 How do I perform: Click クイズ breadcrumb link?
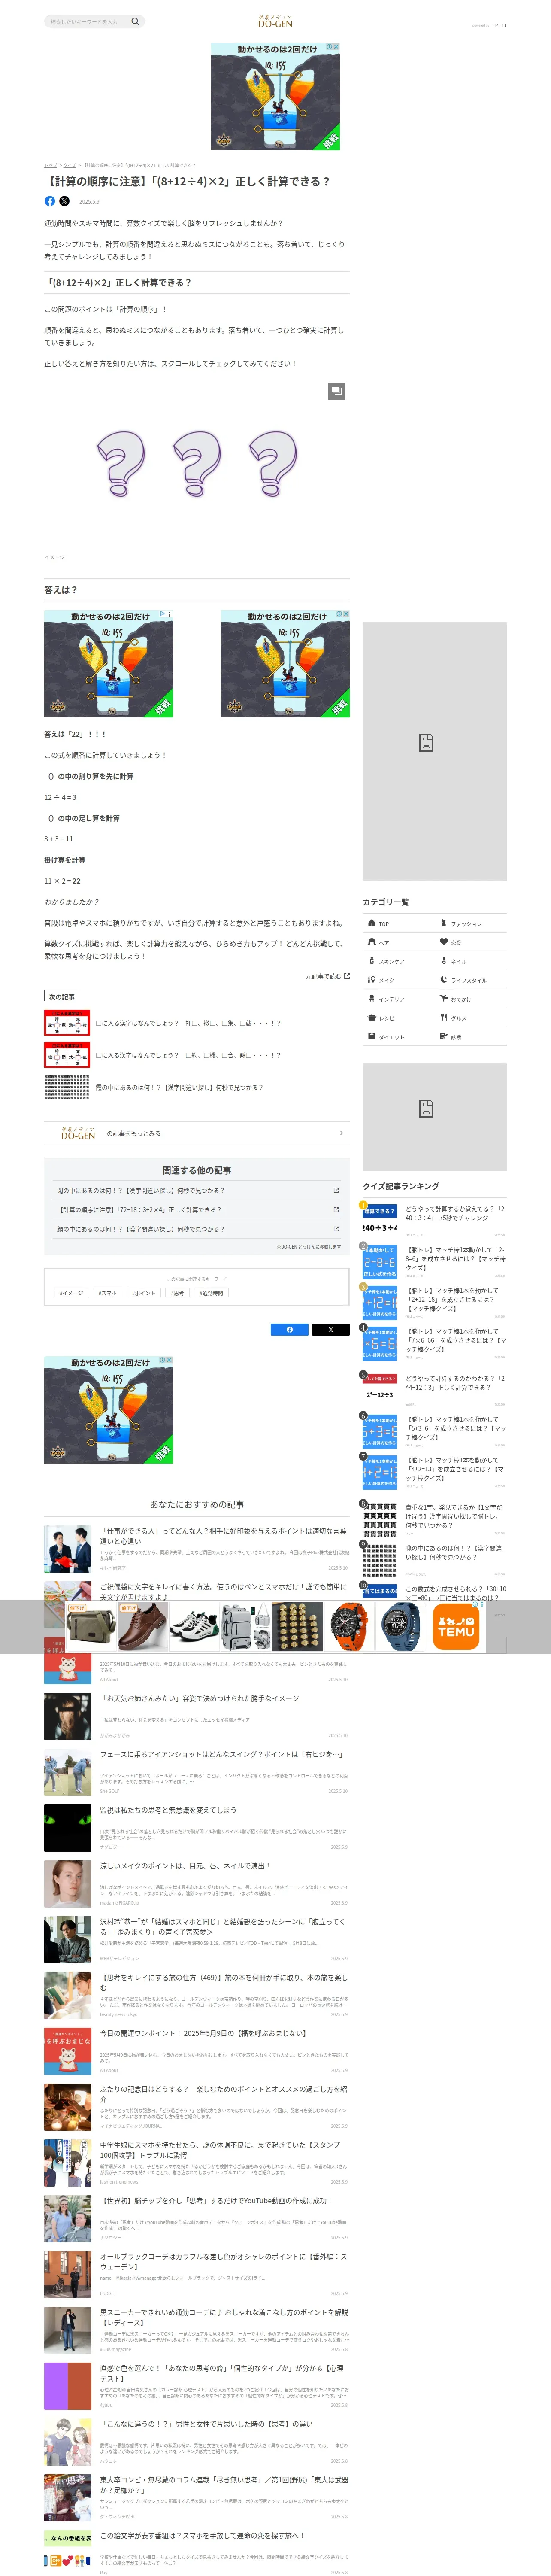point(70,165)
